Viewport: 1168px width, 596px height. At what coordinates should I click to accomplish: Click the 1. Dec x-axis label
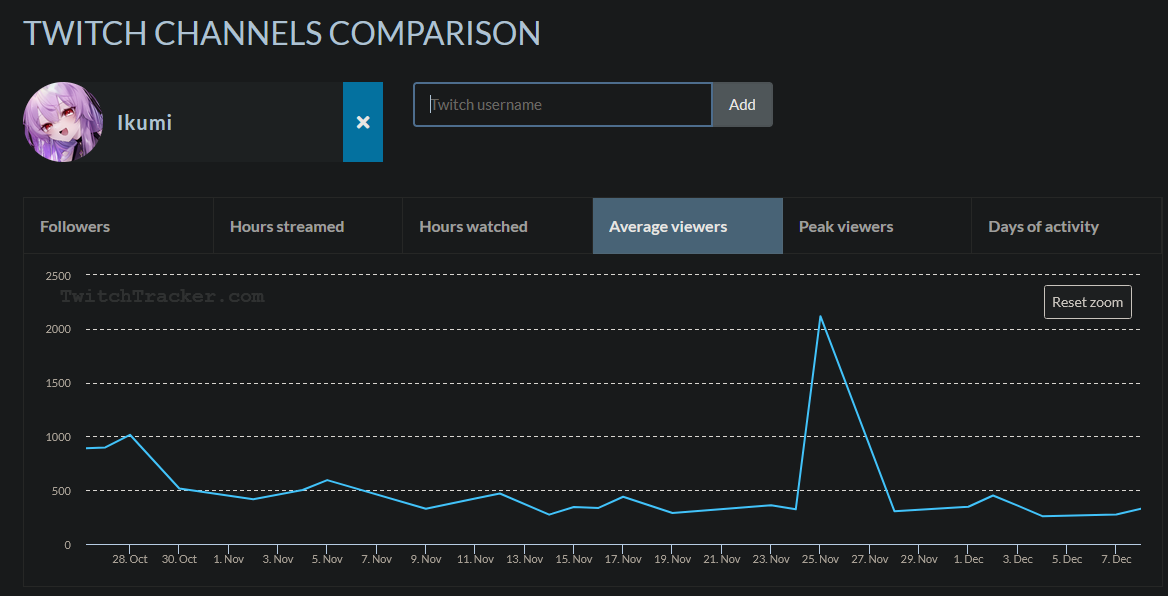(x=968, y=559)
